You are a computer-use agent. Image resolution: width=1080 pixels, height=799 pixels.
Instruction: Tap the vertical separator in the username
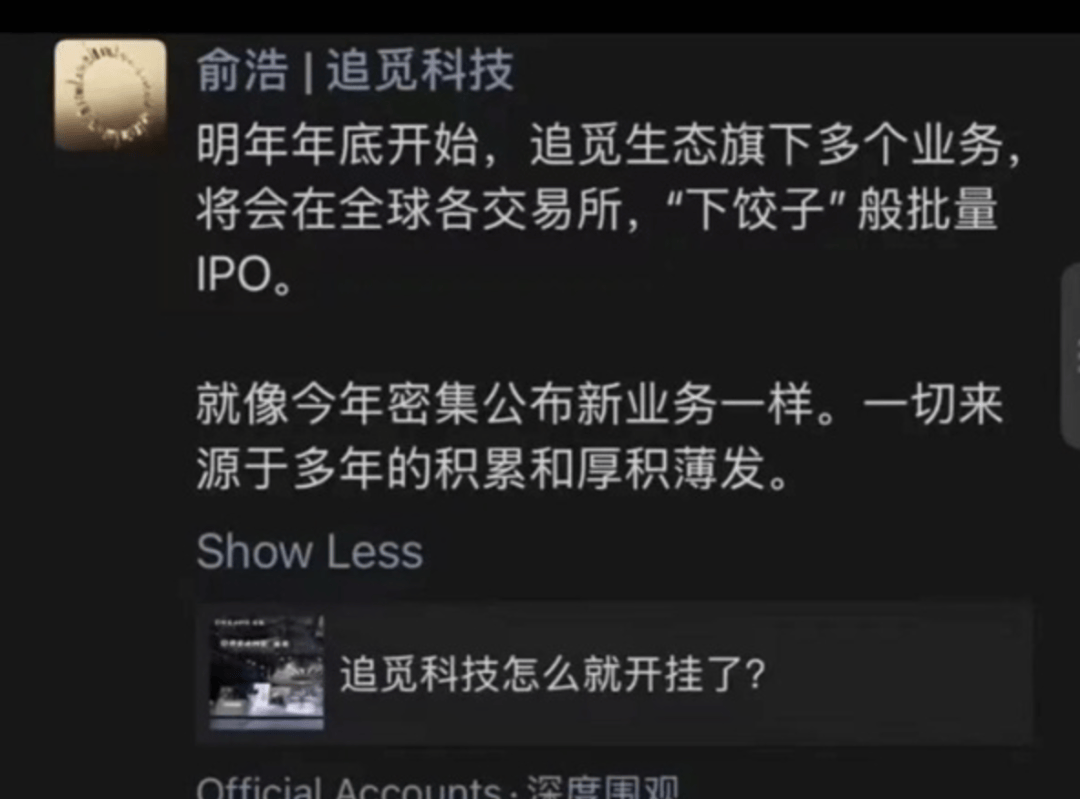307,72
